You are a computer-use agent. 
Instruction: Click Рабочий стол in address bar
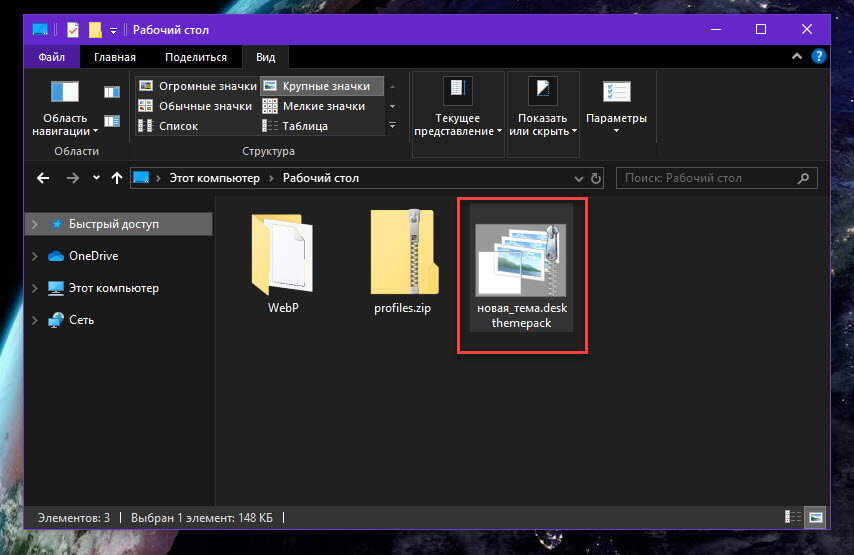321,178
